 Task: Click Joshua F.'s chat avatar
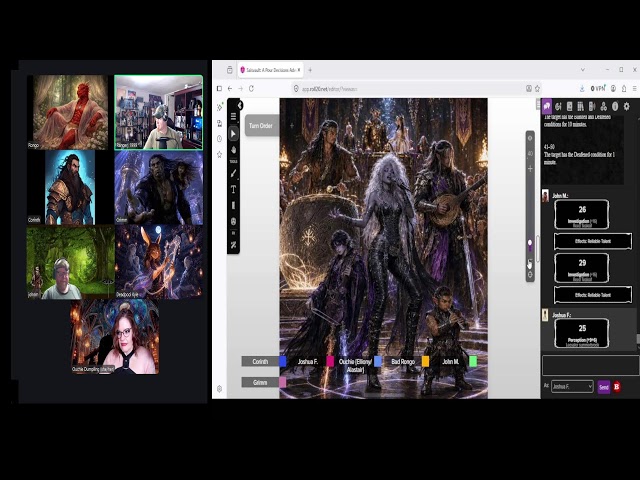point(545,315)
